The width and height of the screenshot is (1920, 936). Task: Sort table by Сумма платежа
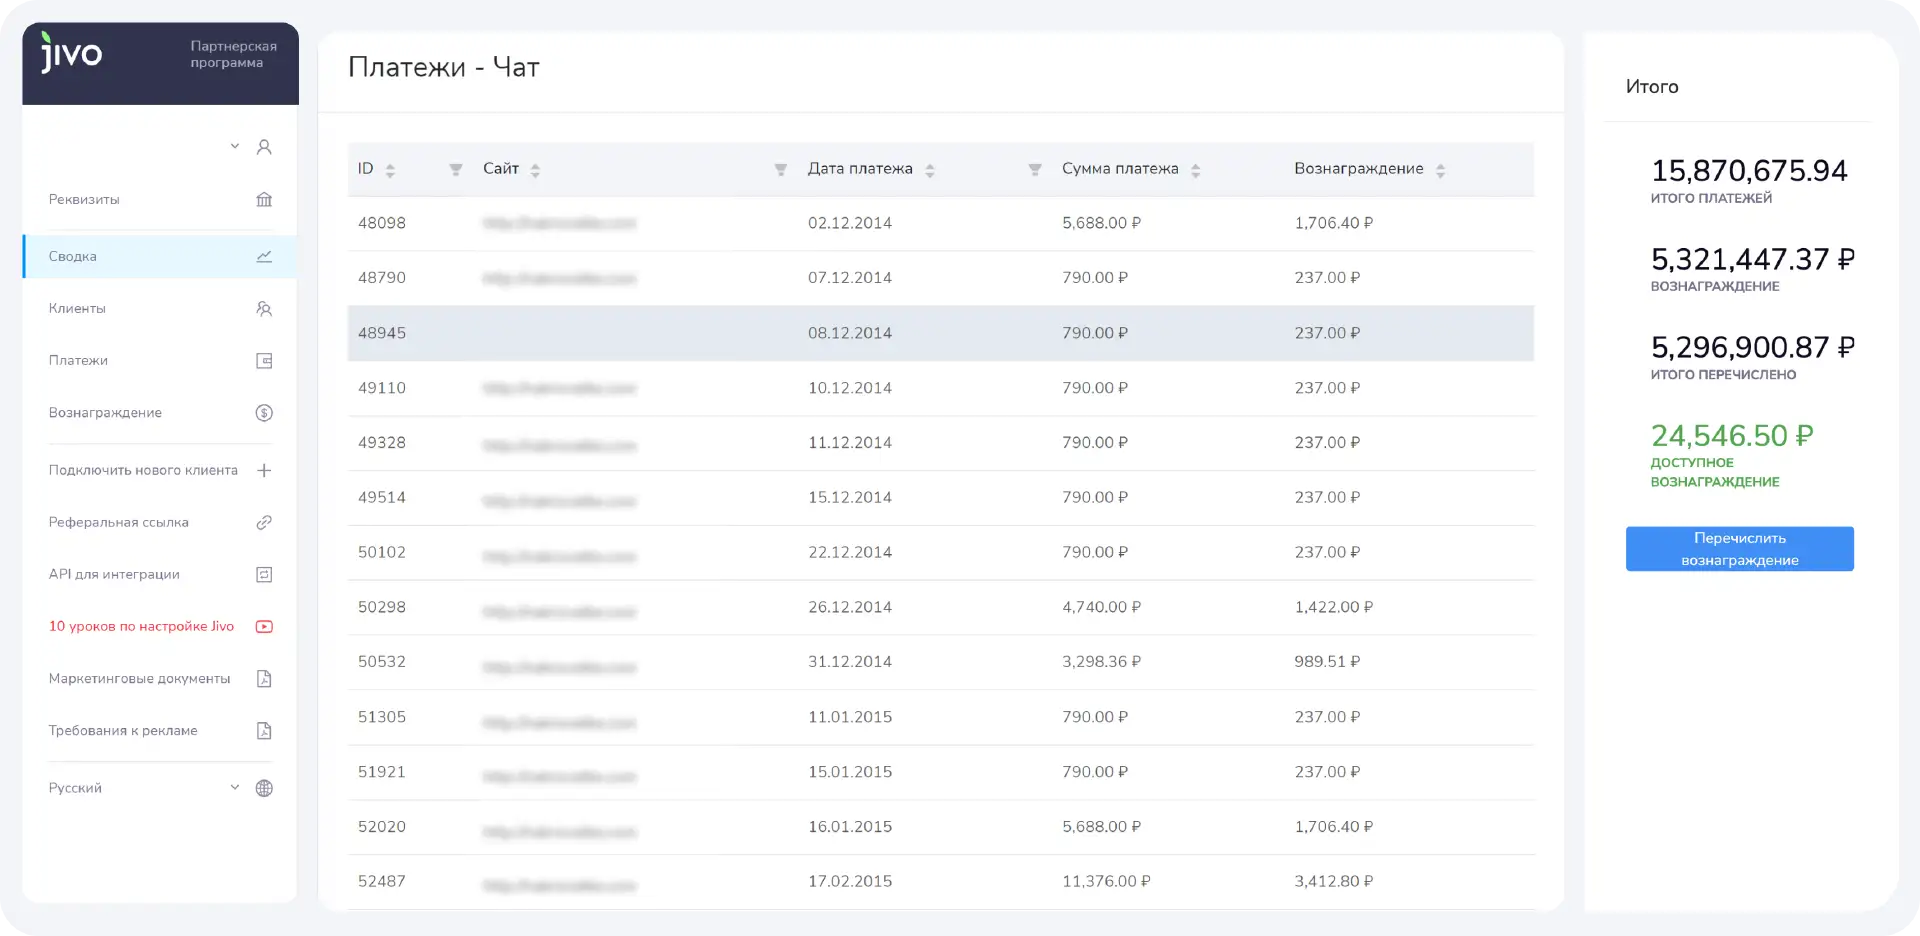click(x=1195, y=171)
